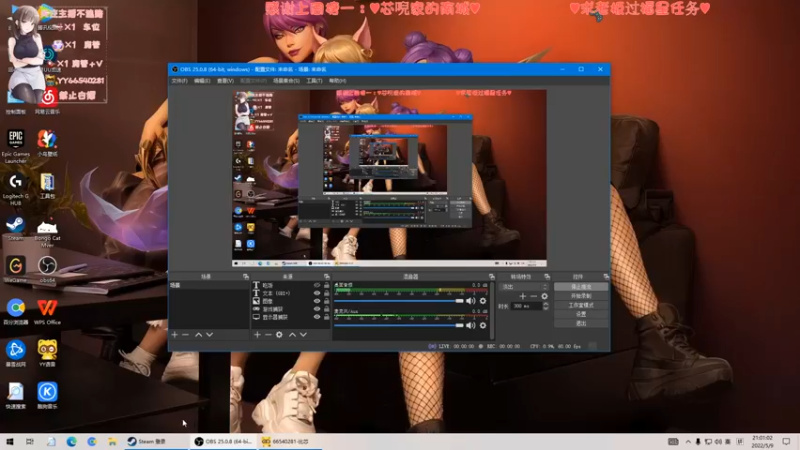
Task: Open the 淡出 transition type dropdown
Action: coord(523,287)
